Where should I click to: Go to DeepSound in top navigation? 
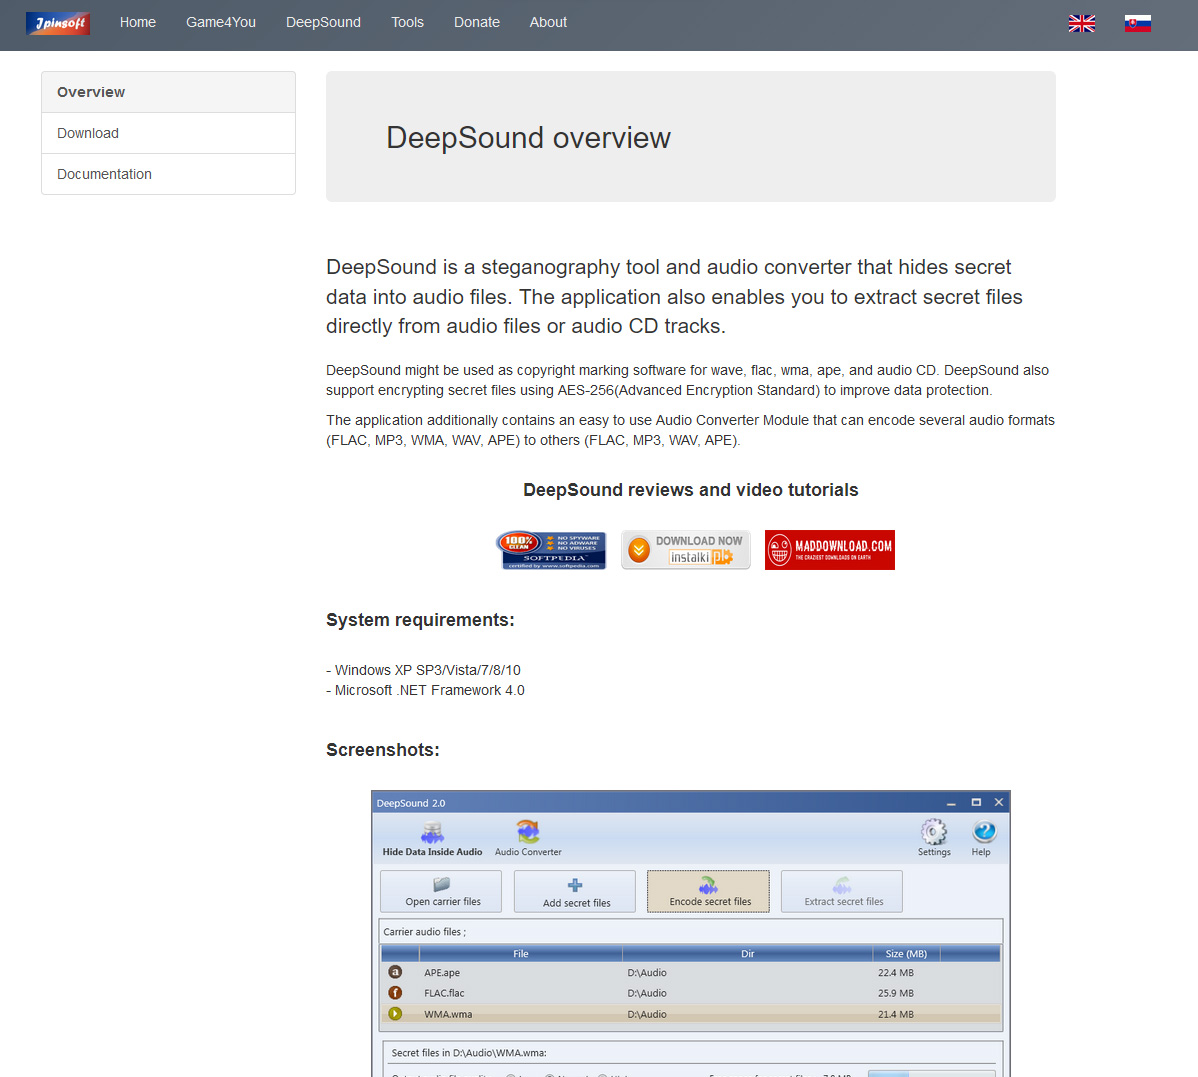tap(323, 22)
